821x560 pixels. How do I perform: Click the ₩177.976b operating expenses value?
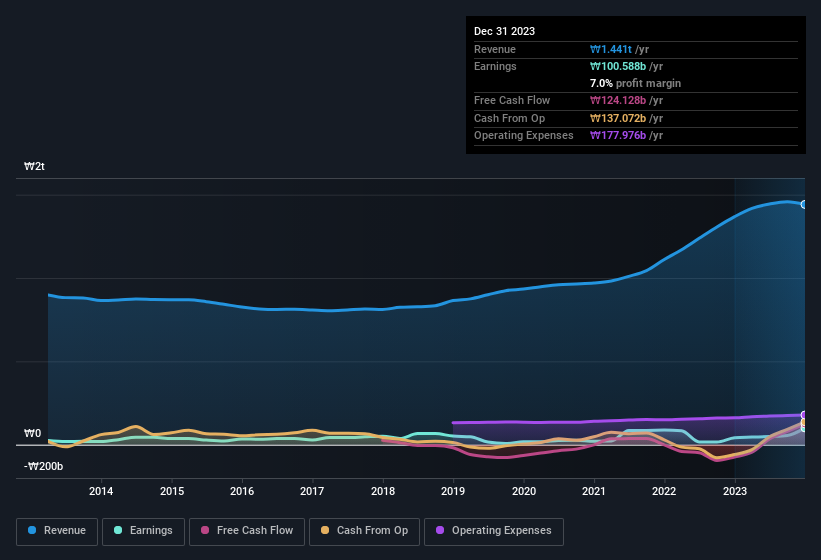(x=618, y=136)
